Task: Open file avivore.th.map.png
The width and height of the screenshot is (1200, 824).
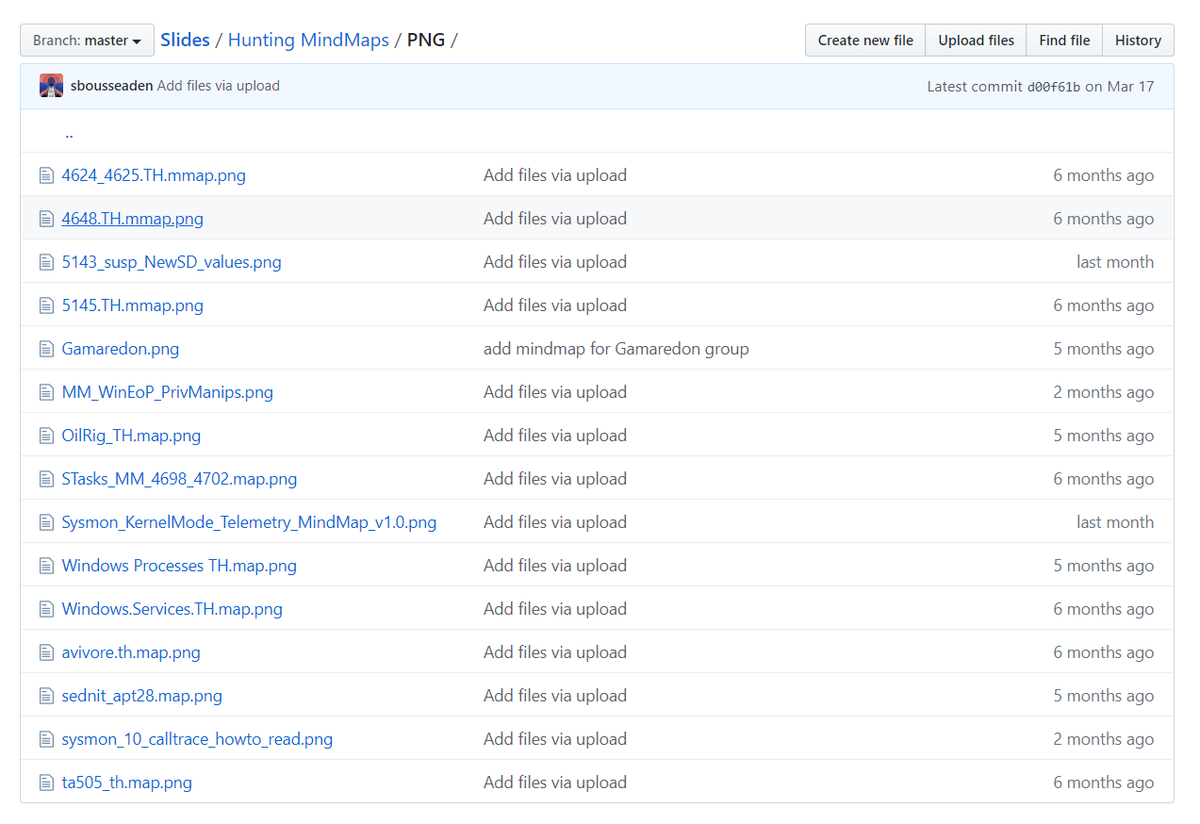Action: [x=131, y=652]
